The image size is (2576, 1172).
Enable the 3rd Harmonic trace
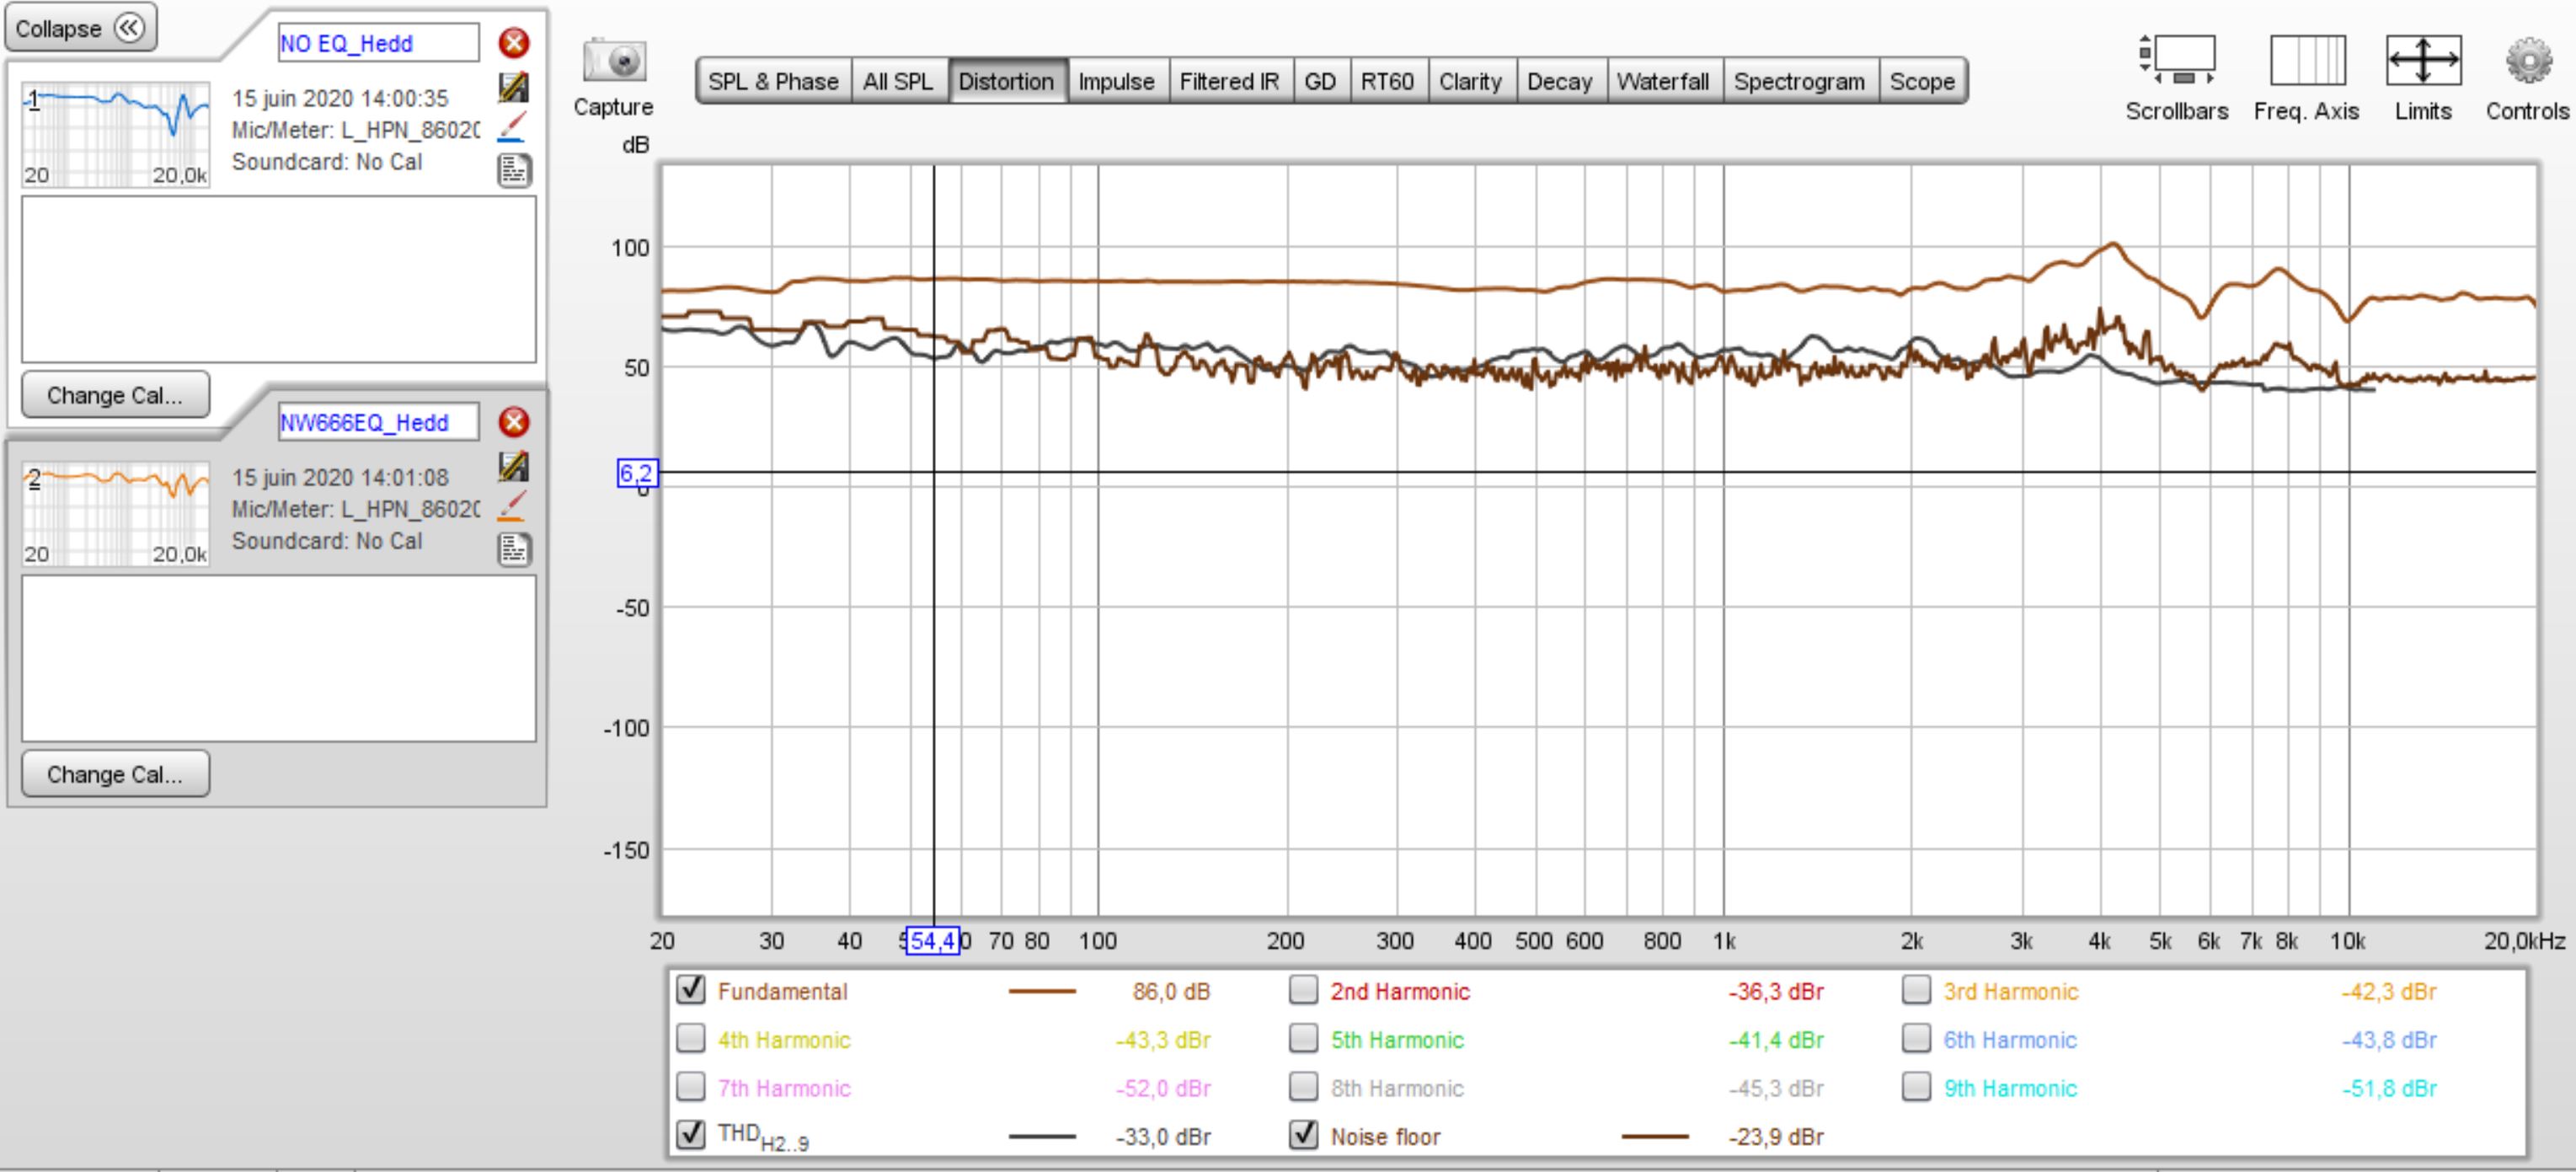1916,989
